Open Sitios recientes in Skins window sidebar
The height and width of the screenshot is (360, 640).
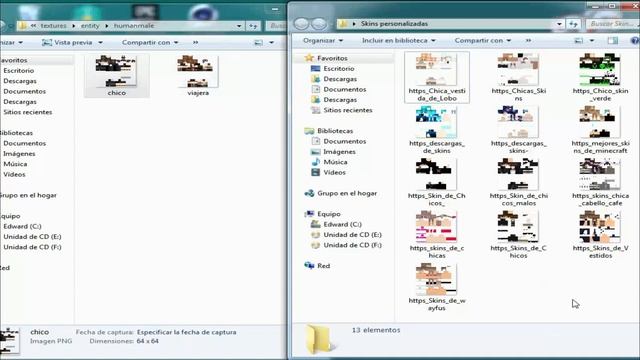[347, 110]
